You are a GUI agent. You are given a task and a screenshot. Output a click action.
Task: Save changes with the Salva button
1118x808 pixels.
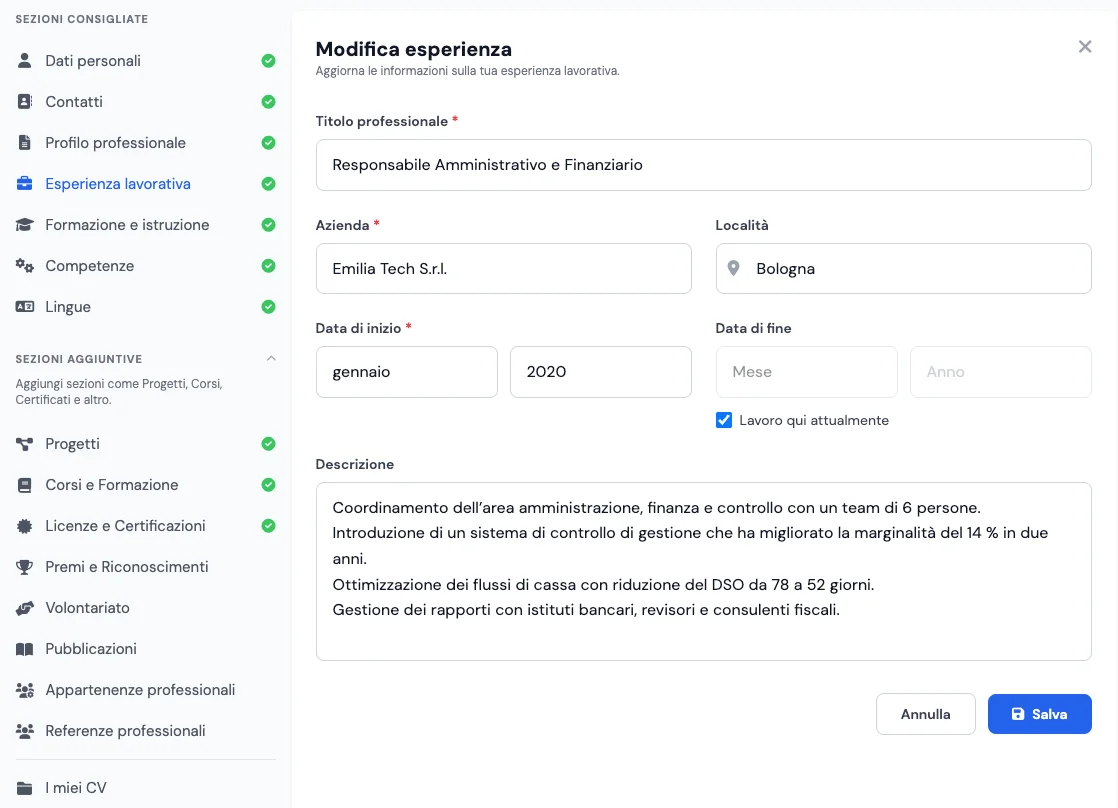(x=1040, y=714)
